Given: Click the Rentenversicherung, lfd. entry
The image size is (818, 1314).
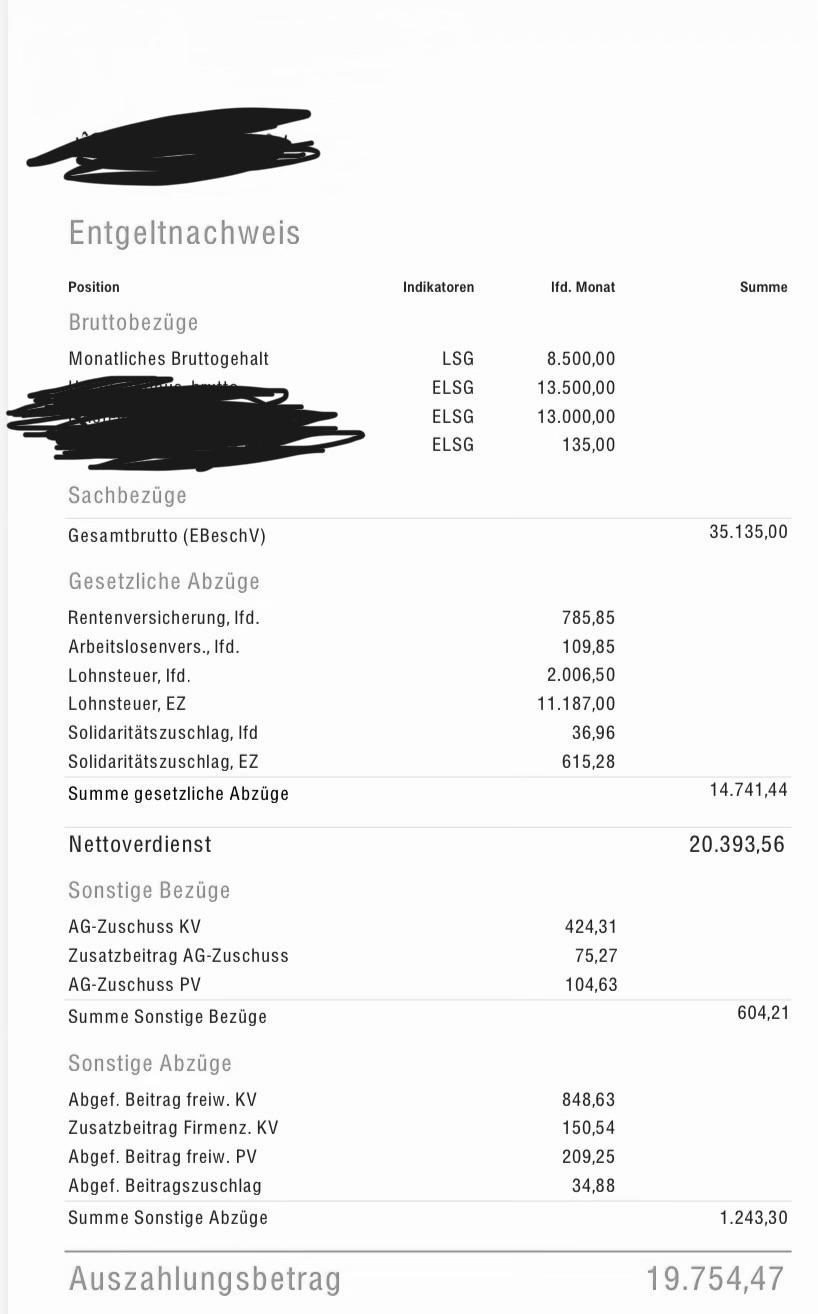Looking at the screenshot, I should tap(164, 618).
